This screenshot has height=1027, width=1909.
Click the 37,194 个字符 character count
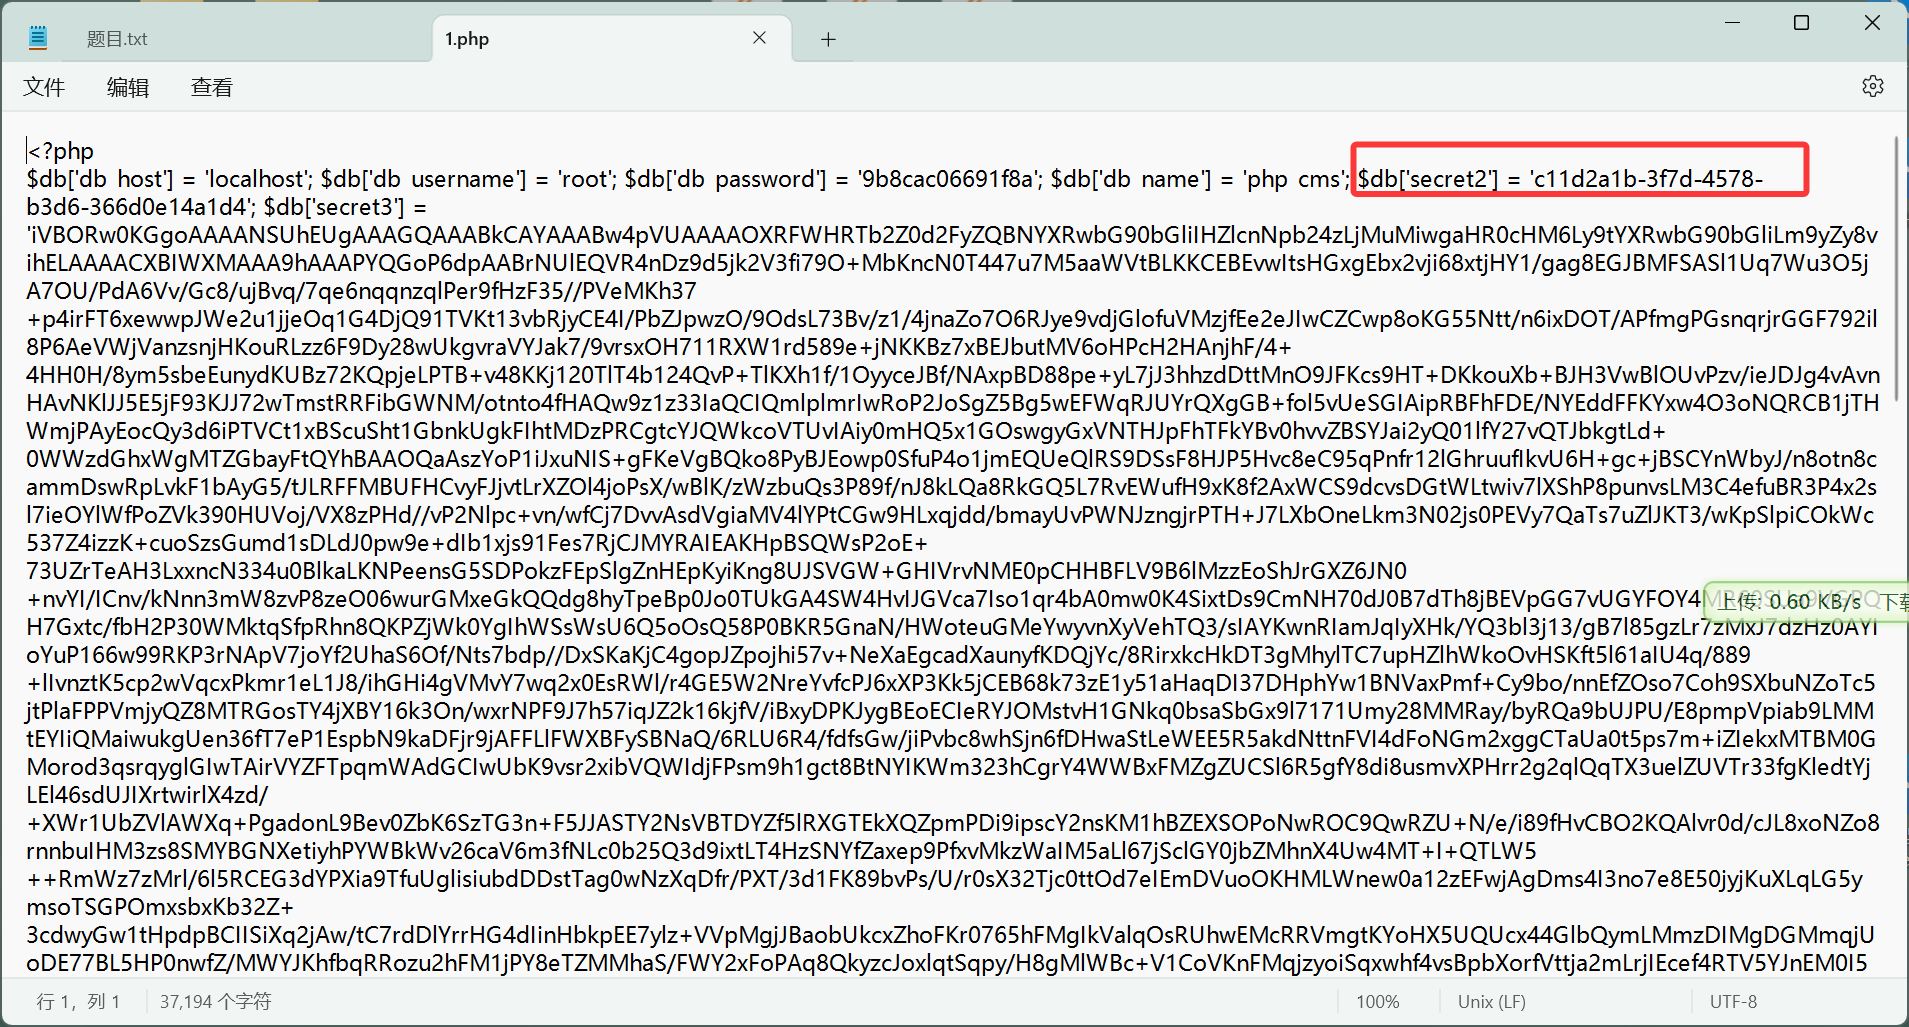coord(216,1001)
